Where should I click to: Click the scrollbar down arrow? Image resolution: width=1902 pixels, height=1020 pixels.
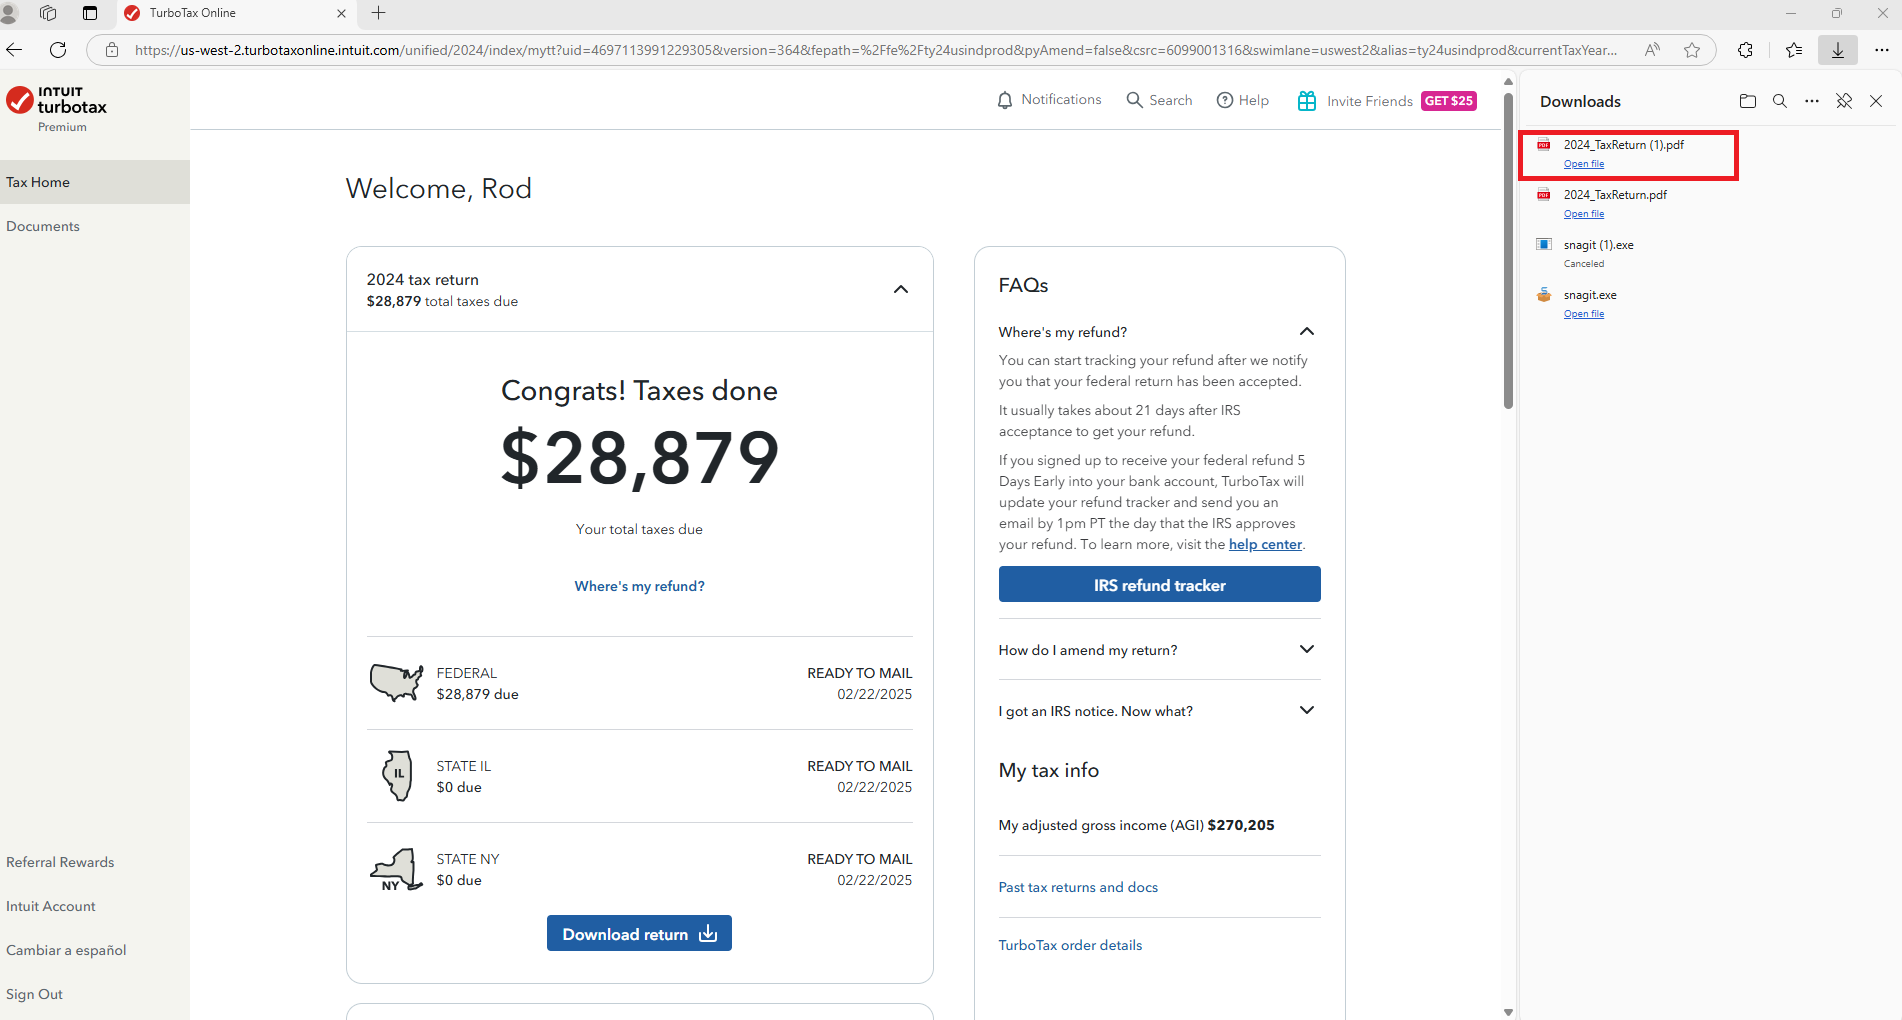coord(1508,1012)
